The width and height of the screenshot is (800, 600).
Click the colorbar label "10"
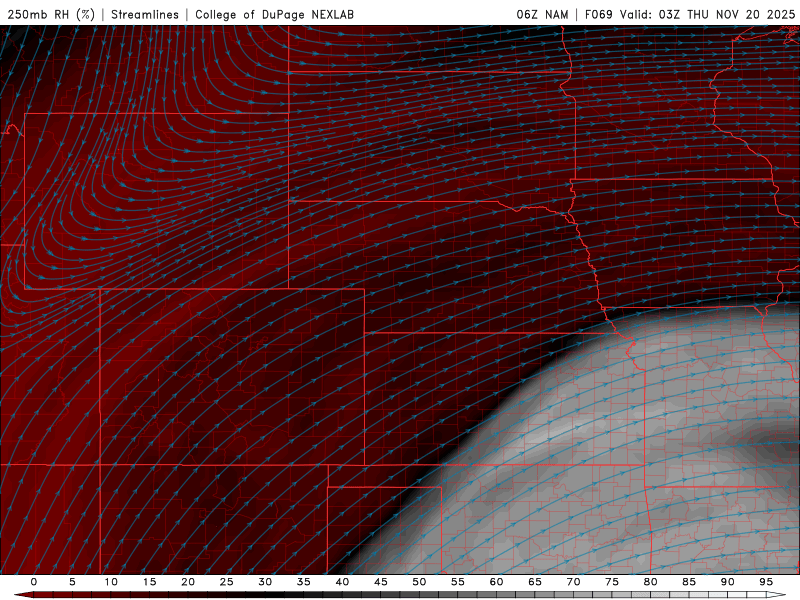(x=111, y=582)
